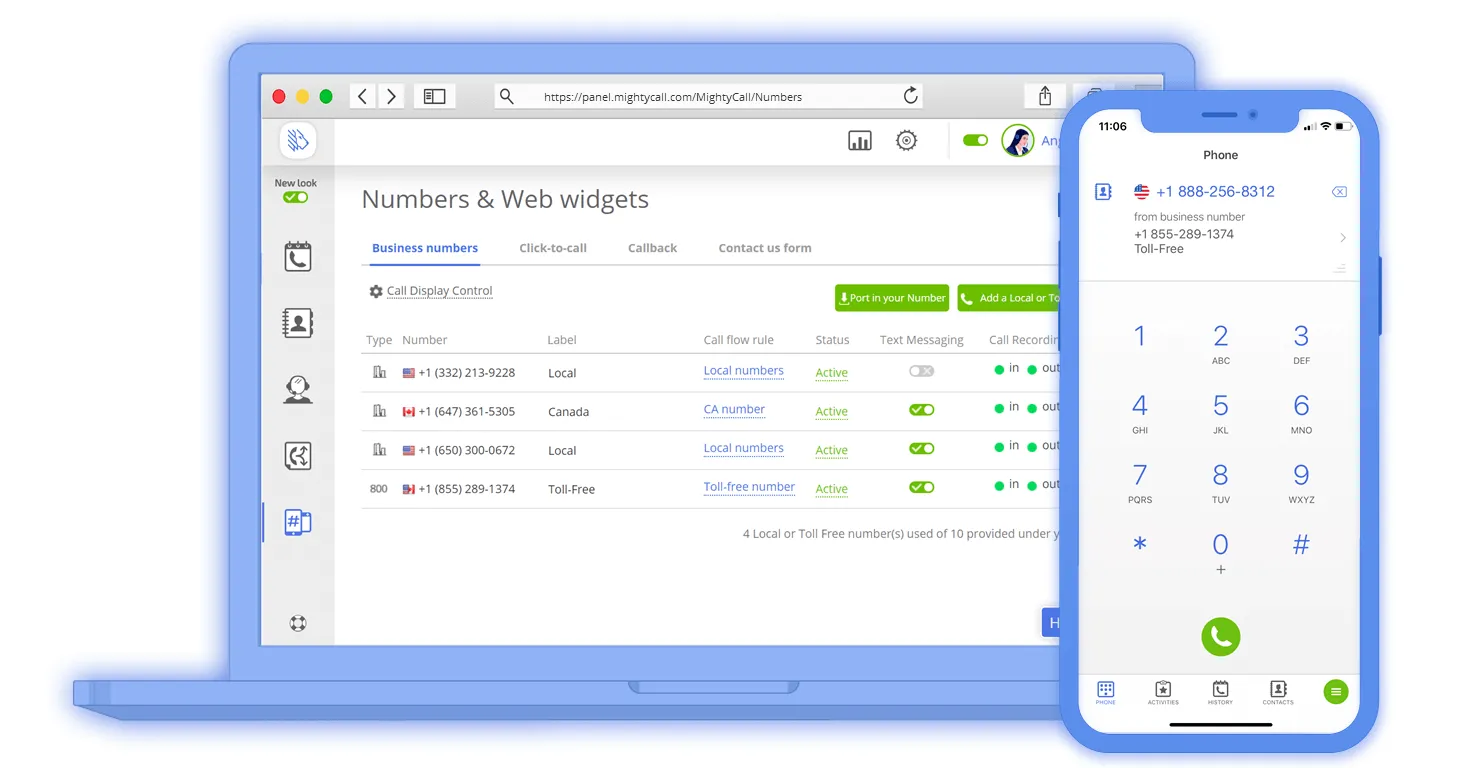Open Active status for (332) 213-9228
Image resolution: width=1467 pixels, height=768 pixels.
pyautogui.click(x=831, y=373)
